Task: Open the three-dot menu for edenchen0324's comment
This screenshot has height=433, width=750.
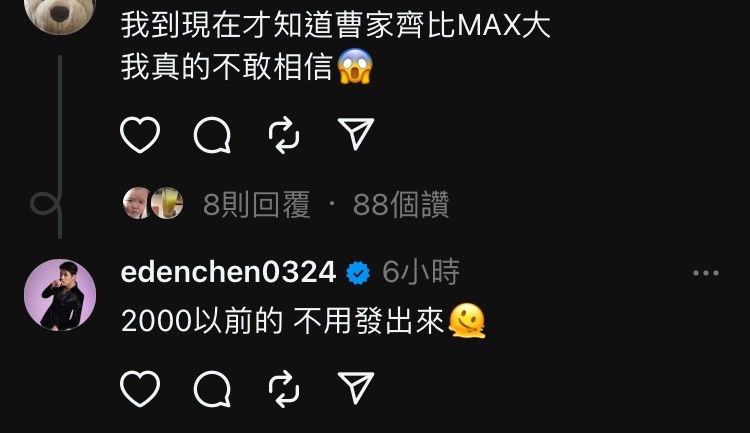Action: click(x=706, y=273)
